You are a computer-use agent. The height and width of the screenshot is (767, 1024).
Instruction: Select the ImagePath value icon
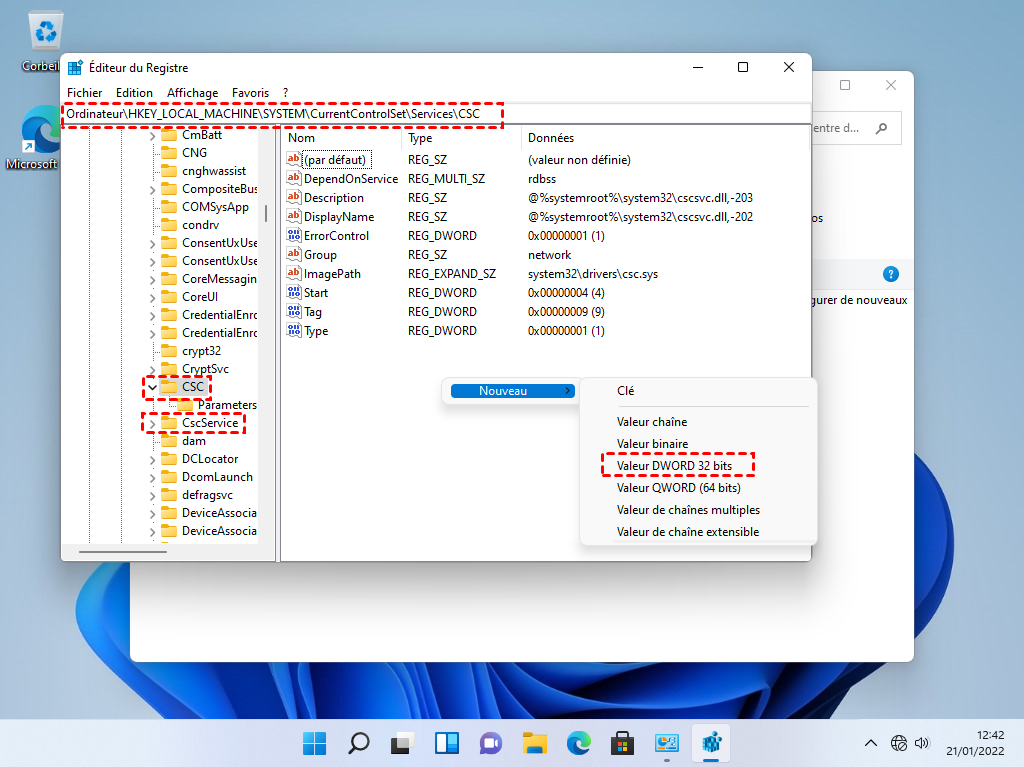click(294, 273)
